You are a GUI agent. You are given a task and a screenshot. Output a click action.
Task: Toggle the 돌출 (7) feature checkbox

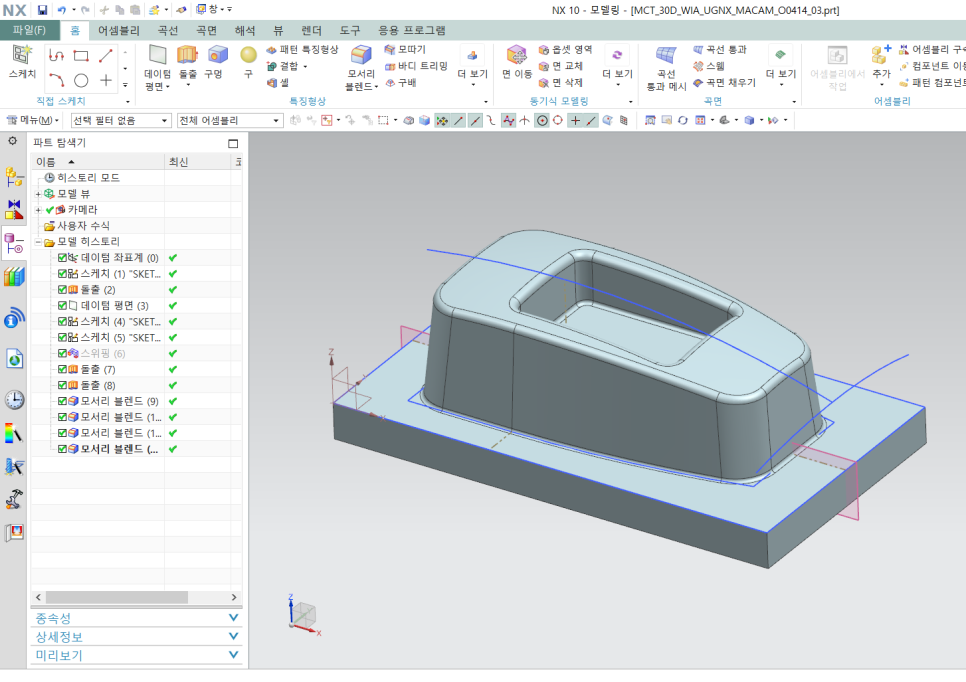click(62, 369)
